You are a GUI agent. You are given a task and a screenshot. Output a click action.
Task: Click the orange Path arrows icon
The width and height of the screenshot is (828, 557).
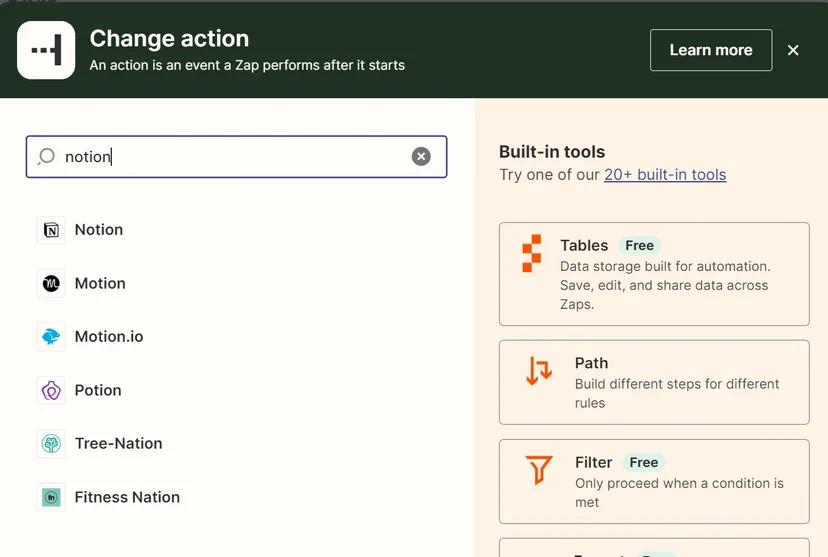pos(539,370)
